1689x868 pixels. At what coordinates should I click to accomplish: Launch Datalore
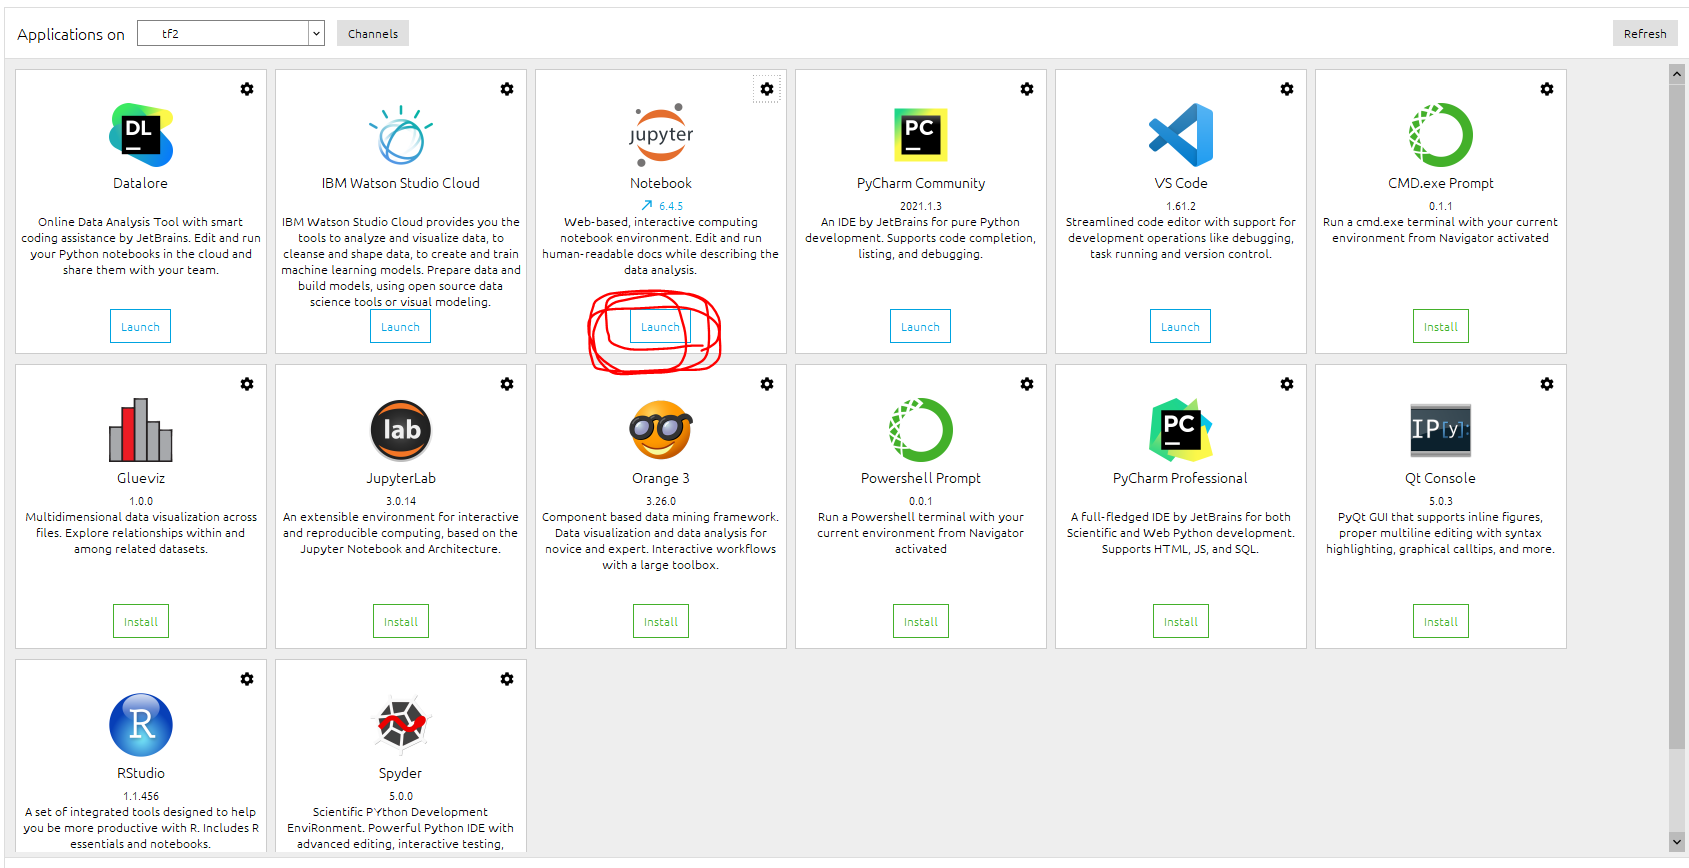(x=140, y=326)
